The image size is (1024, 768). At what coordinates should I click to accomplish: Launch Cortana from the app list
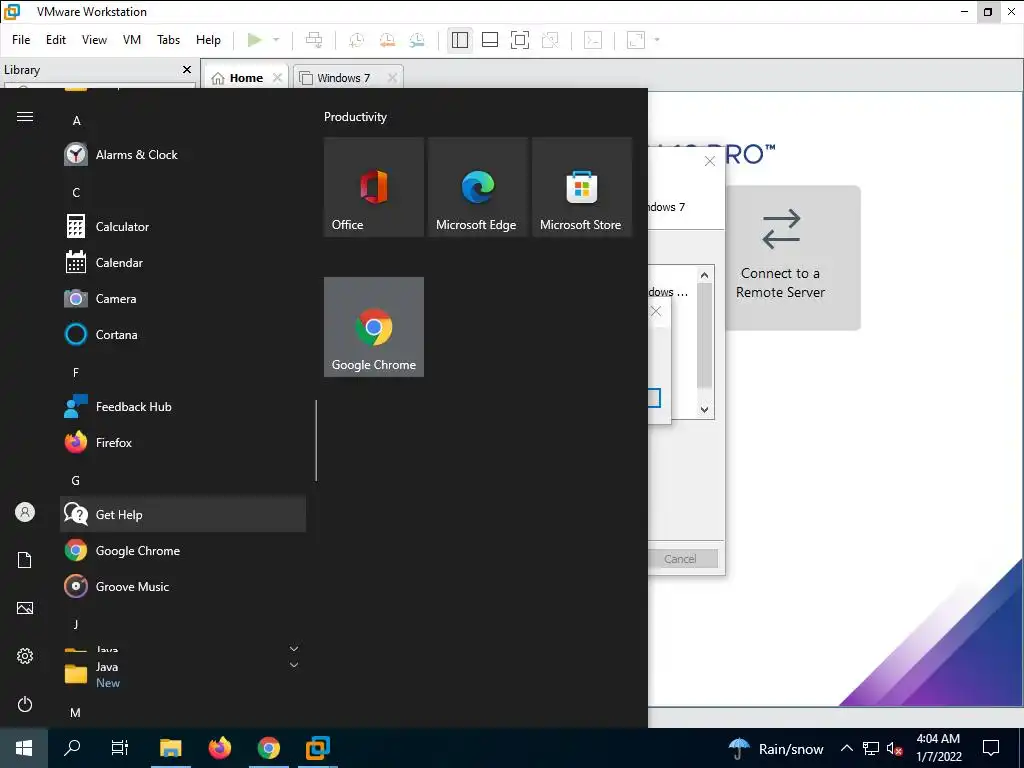[x=183, y=334]
